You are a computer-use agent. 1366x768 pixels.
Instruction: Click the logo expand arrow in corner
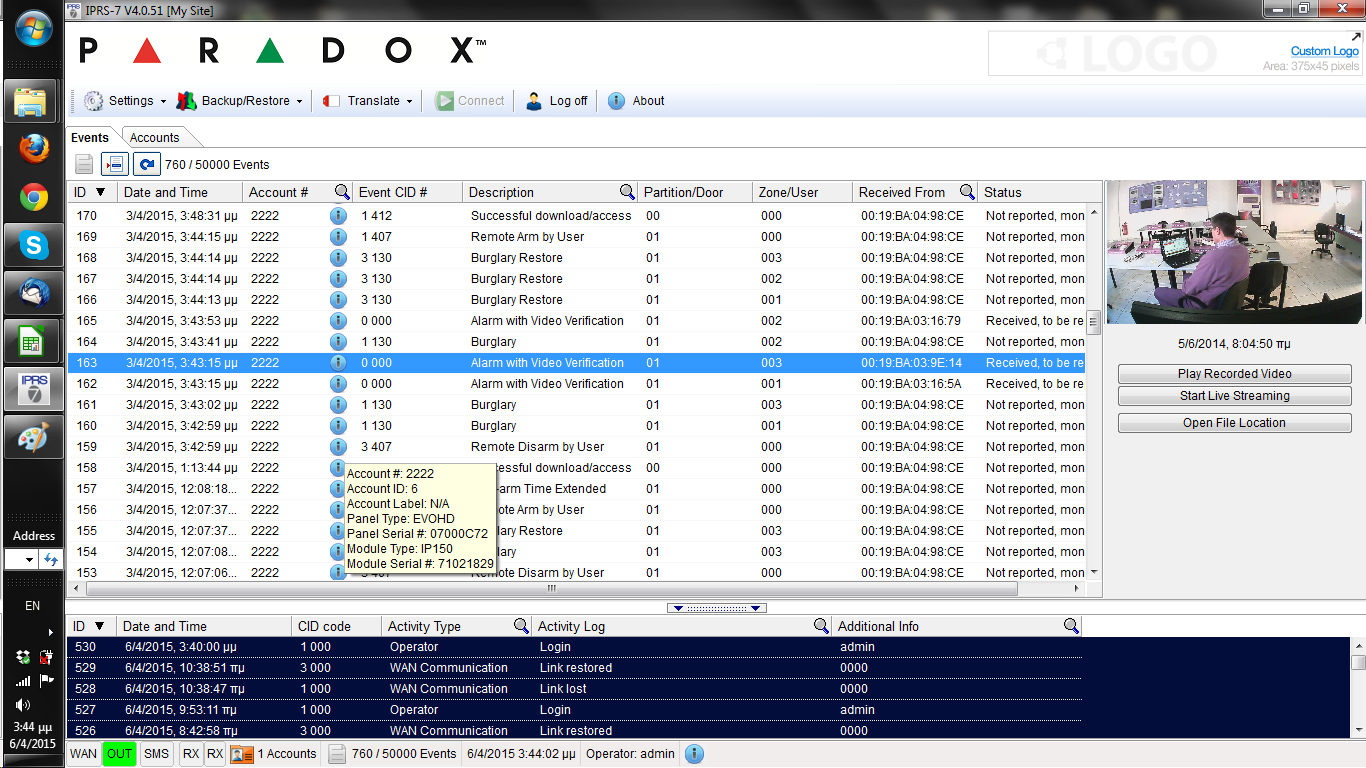point(1355,36)
